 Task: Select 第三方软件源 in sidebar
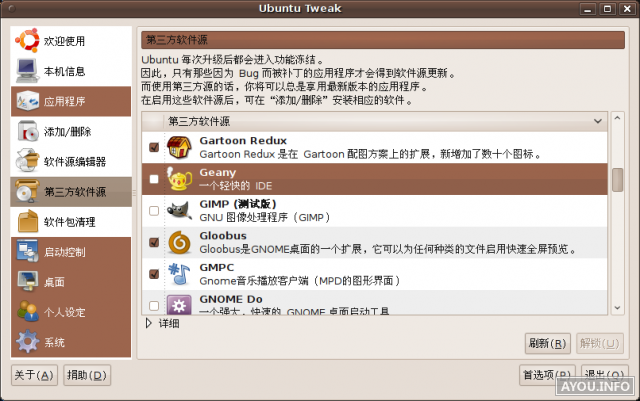71,192
